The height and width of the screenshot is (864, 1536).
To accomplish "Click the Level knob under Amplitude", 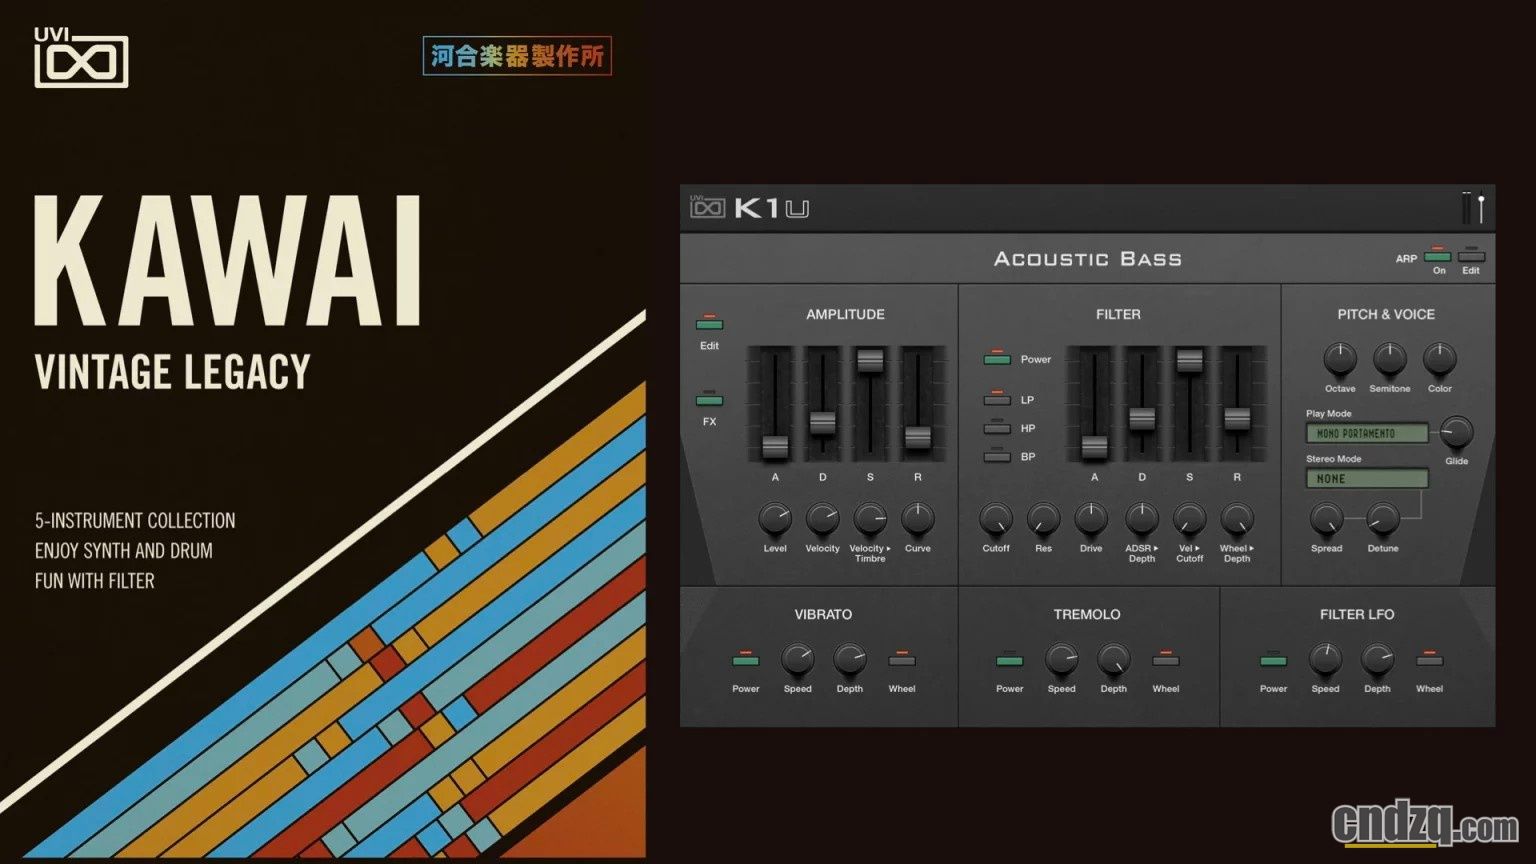I will [x=774, y=519].
